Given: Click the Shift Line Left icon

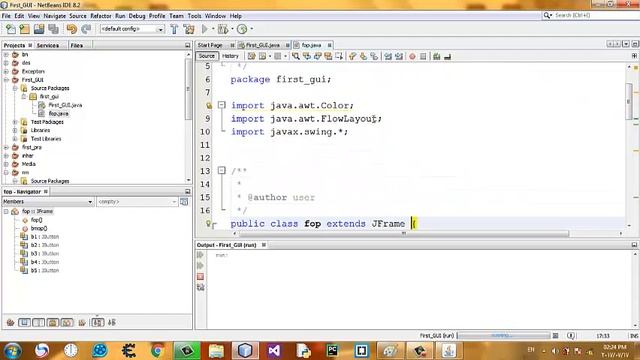Looking at the screenshot, I should [388, 56].
